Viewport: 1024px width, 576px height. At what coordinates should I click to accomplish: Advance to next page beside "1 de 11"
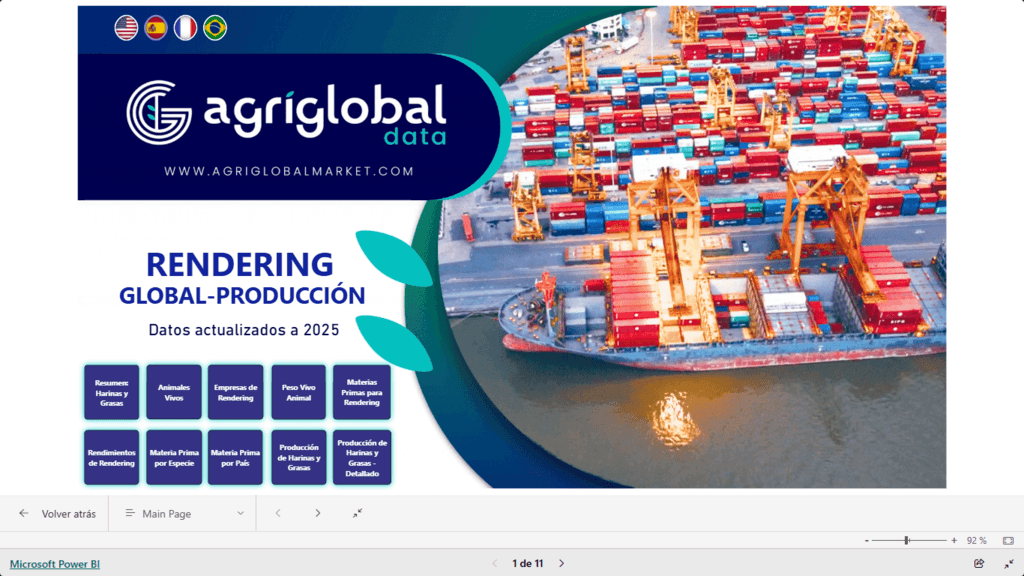coord(561,564)
